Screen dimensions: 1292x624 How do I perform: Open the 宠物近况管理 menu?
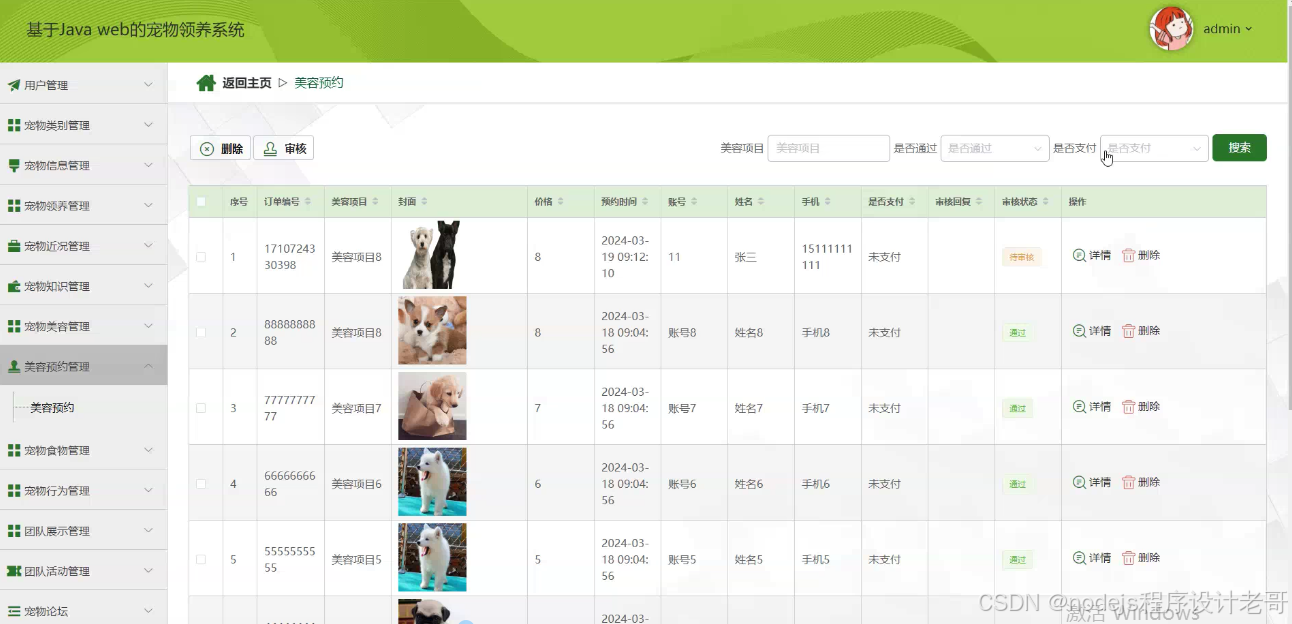pyautogui.click(x=83, y=246)
